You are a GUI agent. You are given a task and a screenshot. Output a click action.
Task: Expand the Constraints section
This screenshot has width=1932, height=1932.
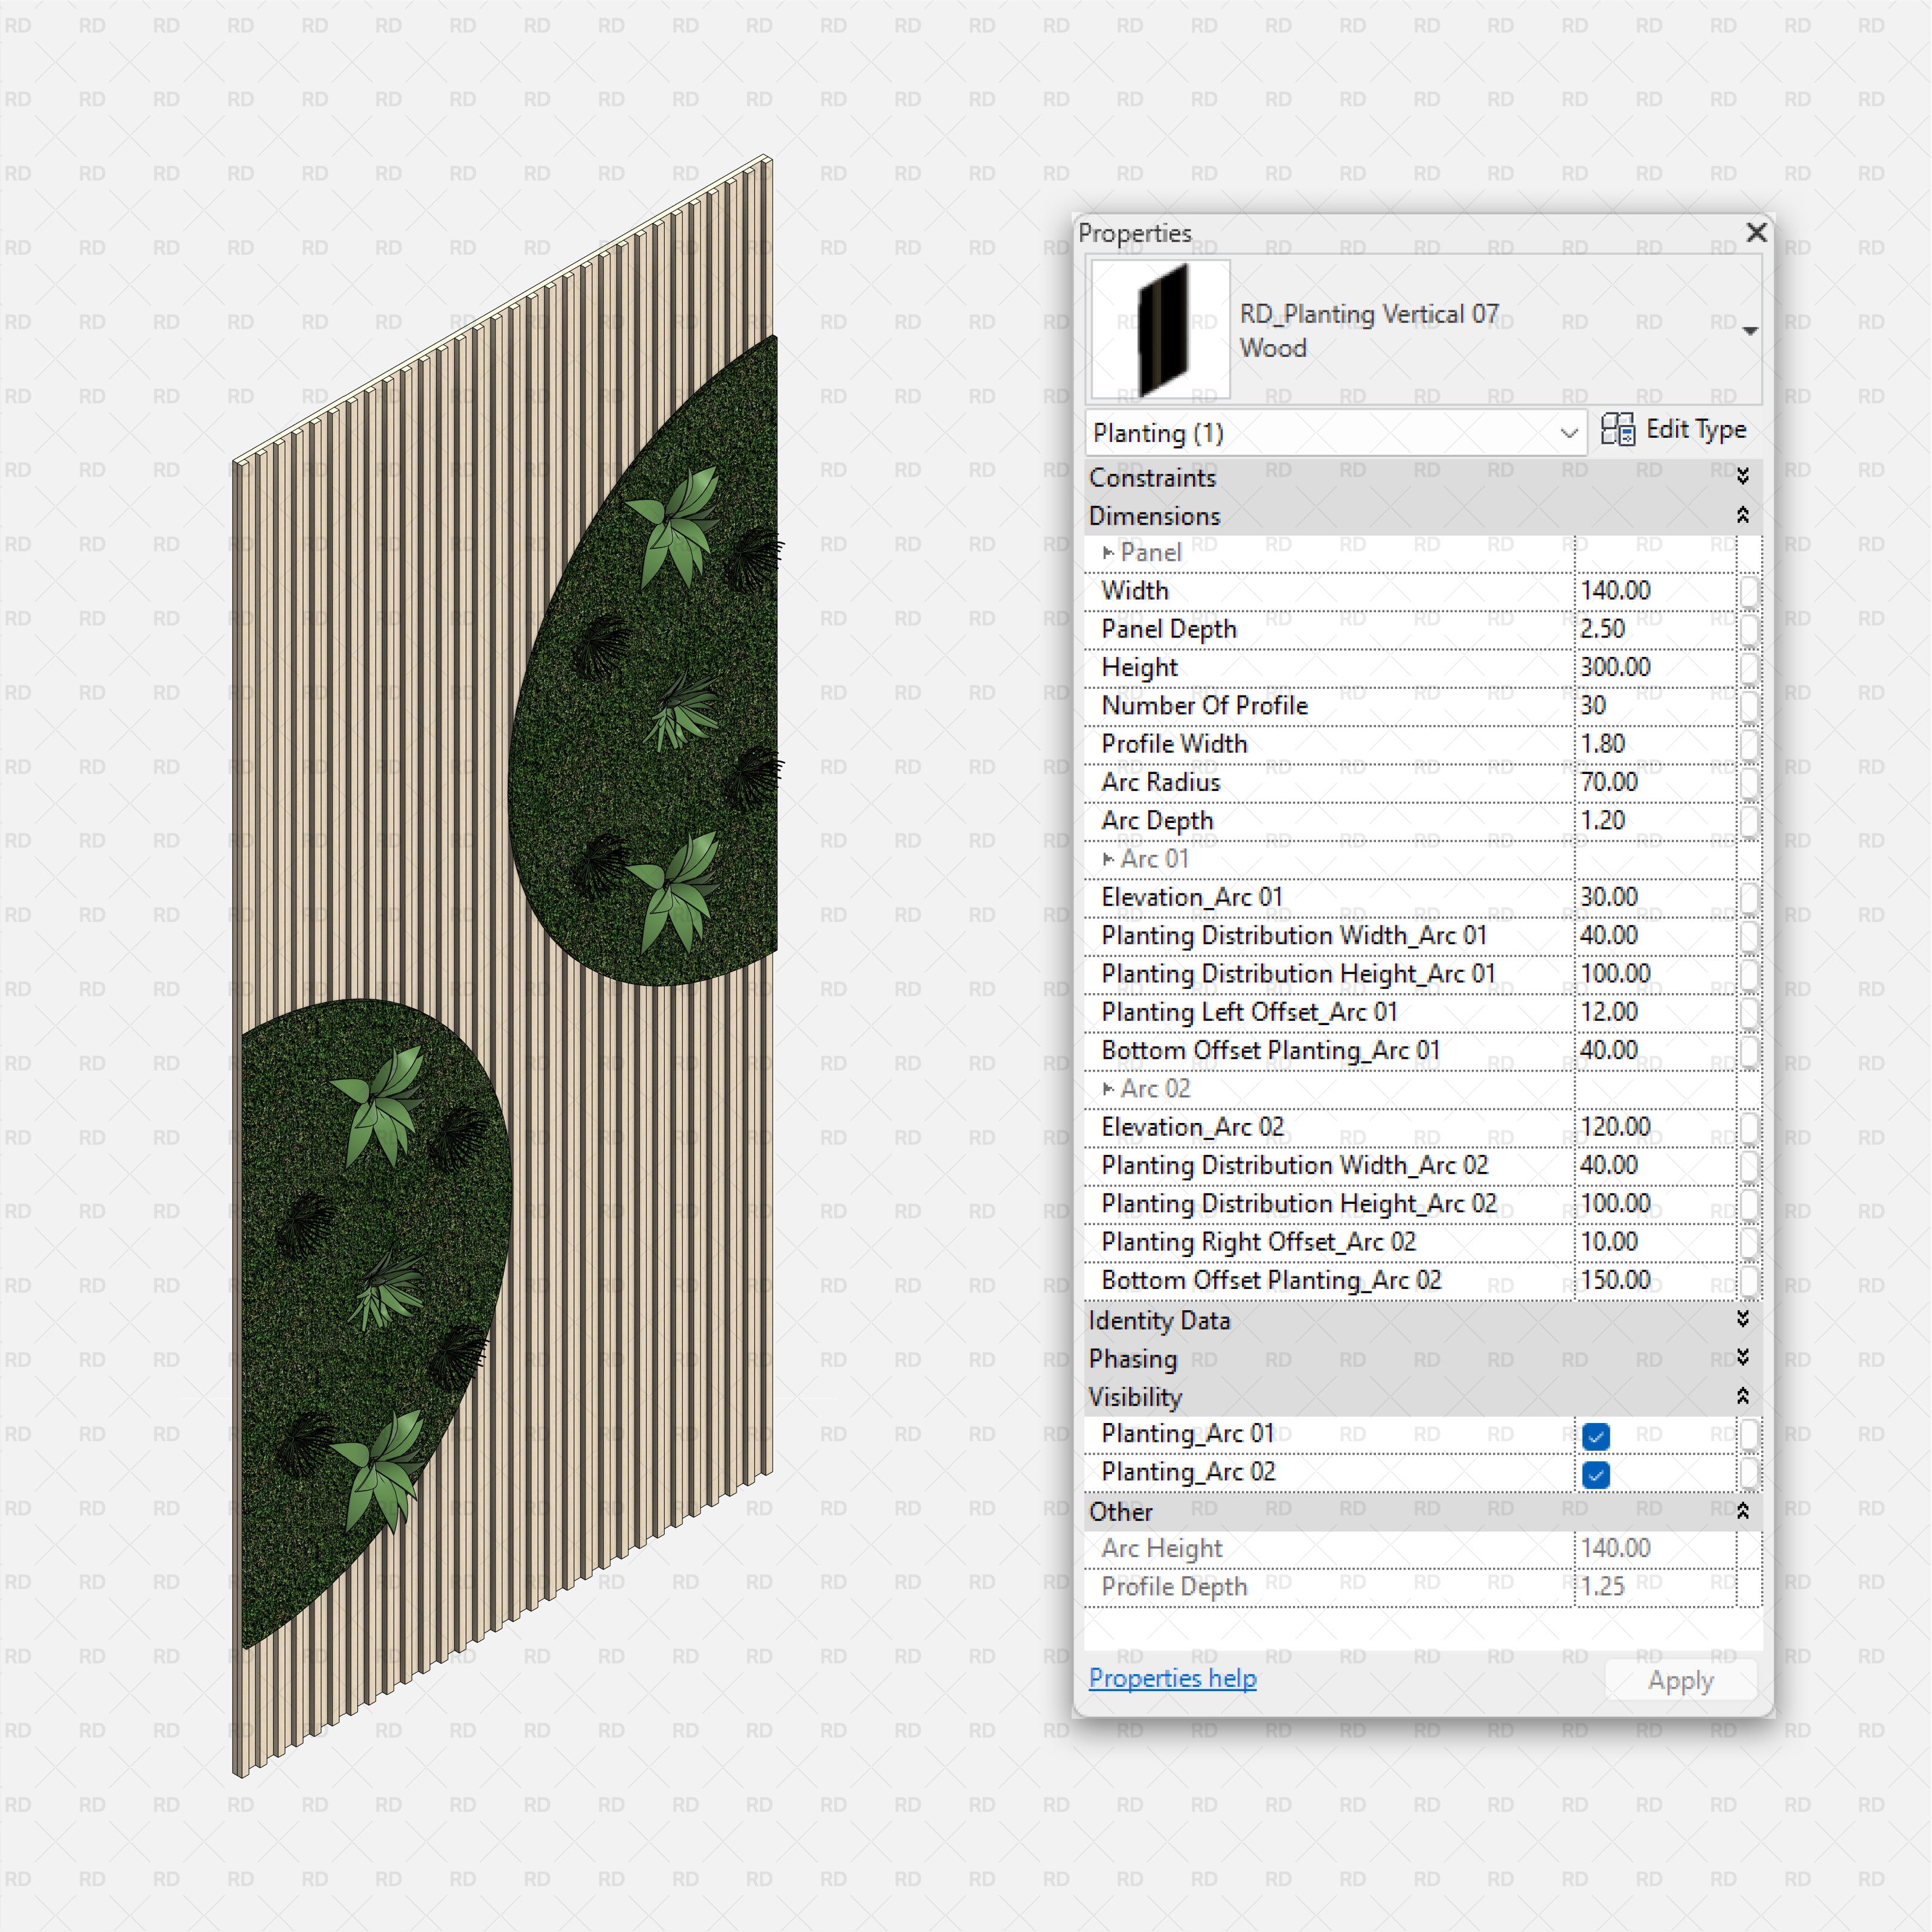[1742, 476]
